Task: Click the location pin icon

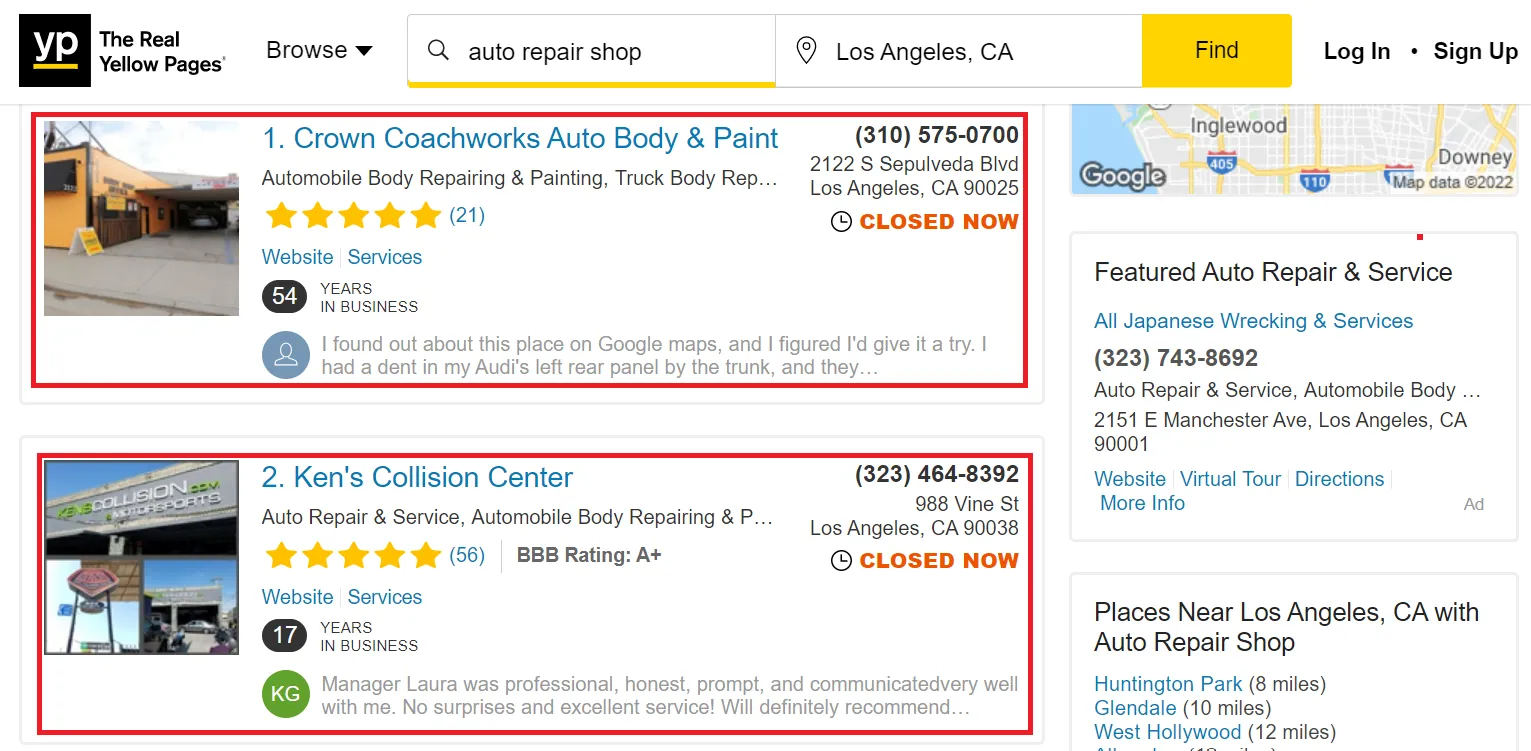Action: click(x=807, y=51)
